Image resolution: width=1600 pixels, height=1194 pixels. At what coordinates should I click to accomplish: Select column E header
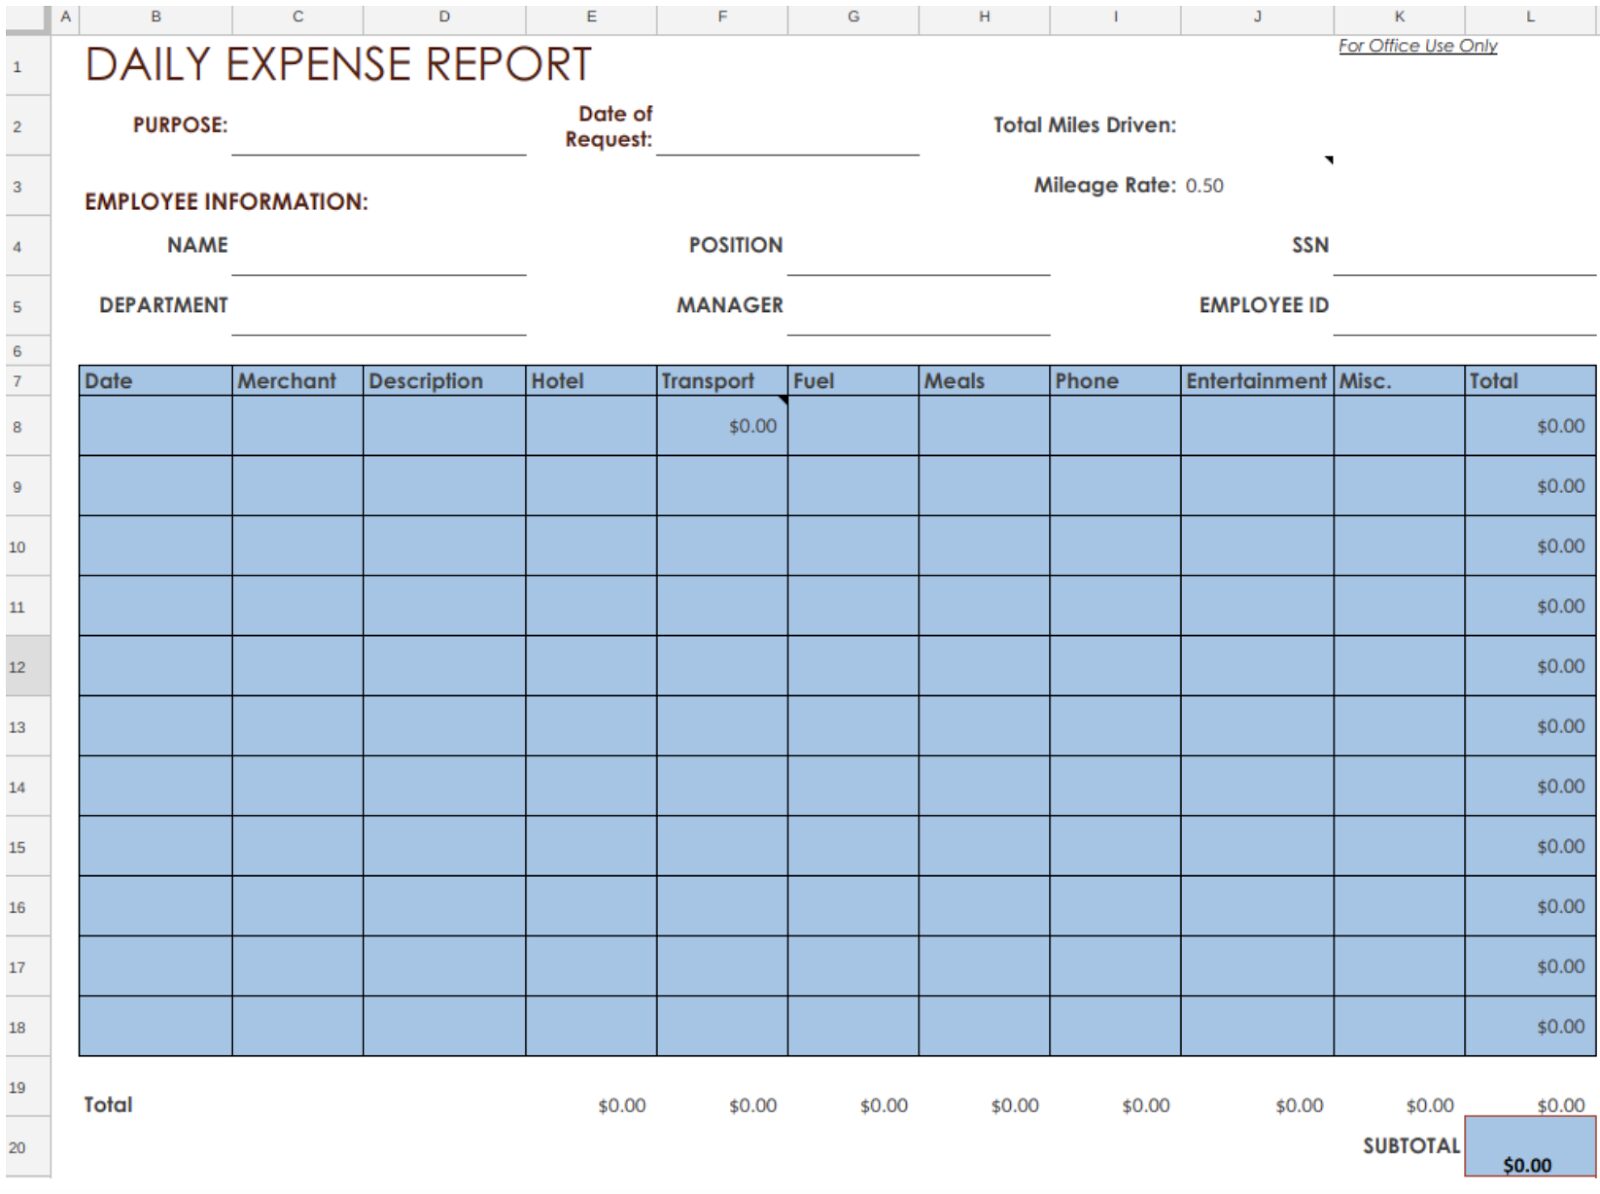coord(591,17)
